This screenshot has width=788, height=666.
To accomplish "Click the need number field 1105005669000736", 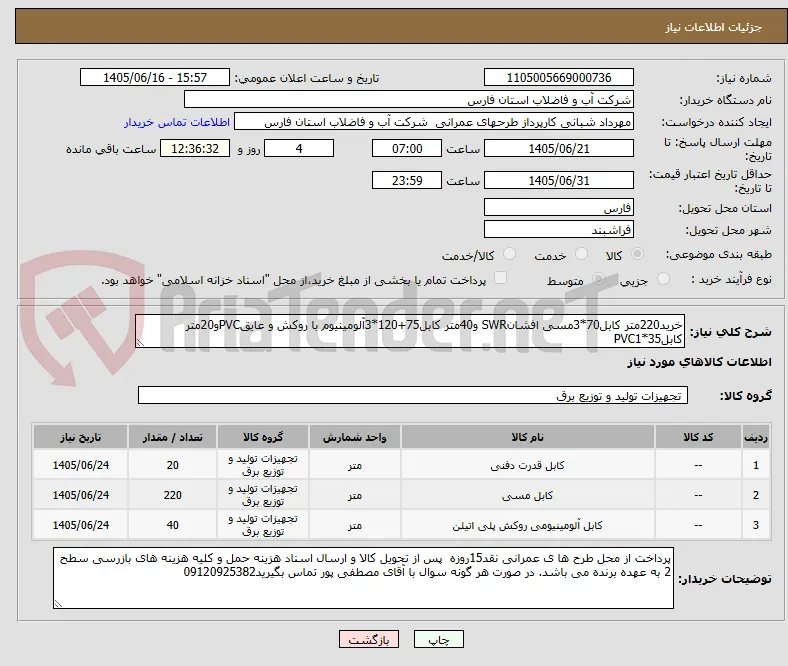I will click(558, 77).
